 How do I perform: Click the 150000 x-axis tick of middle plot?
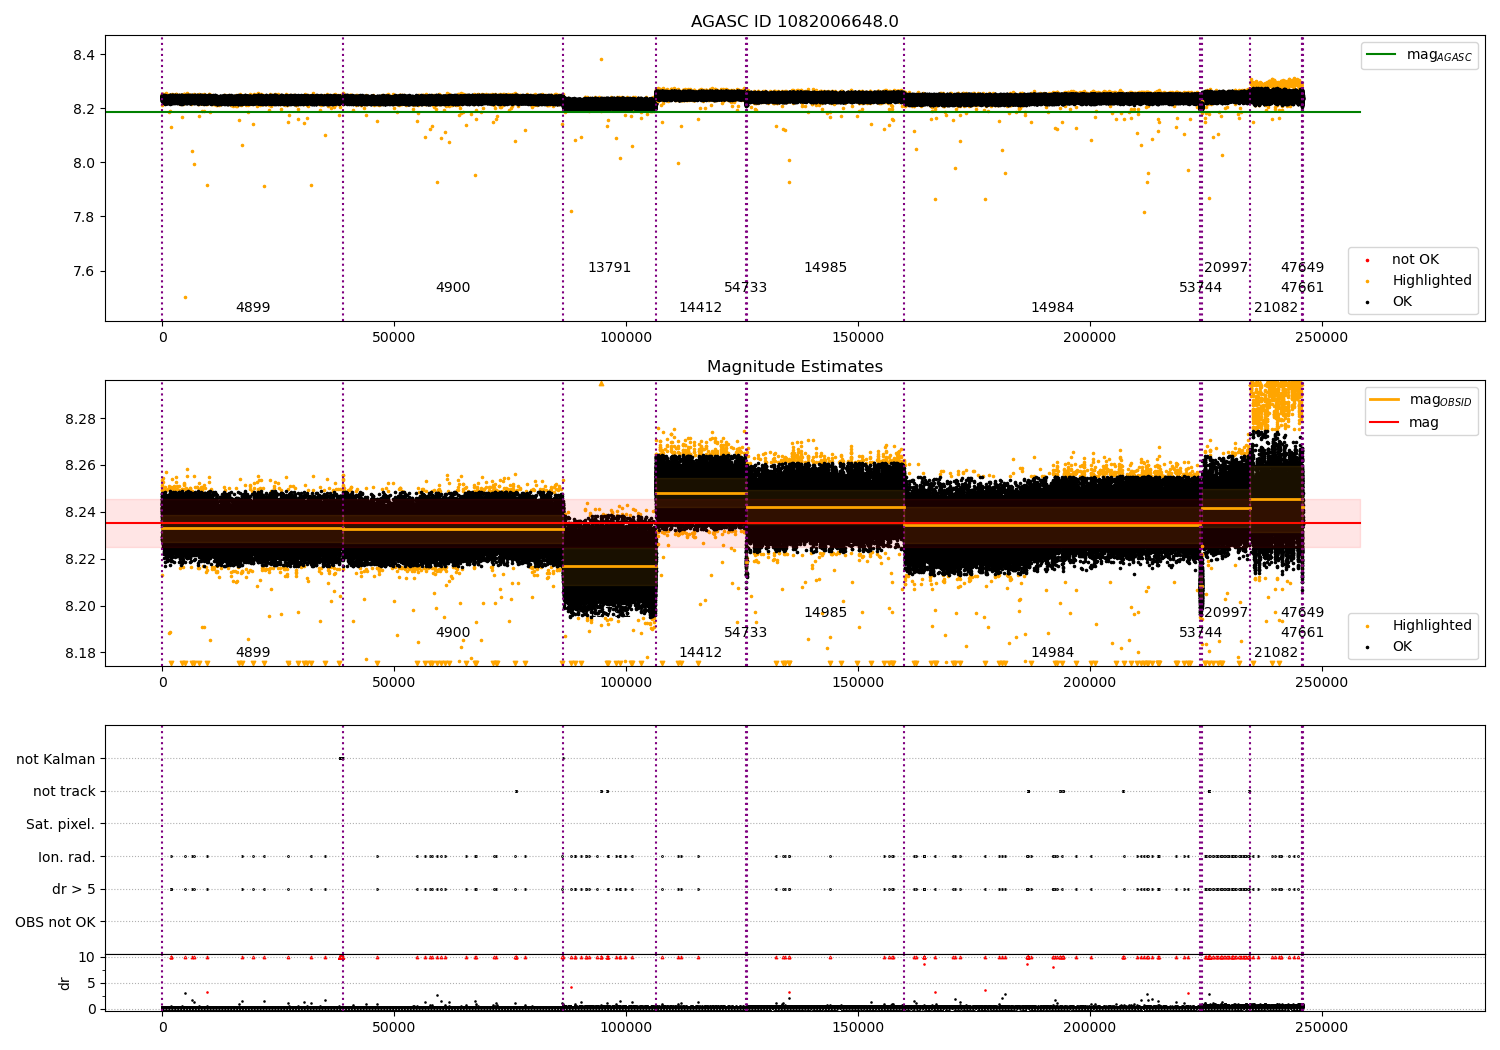coord(858,683)
